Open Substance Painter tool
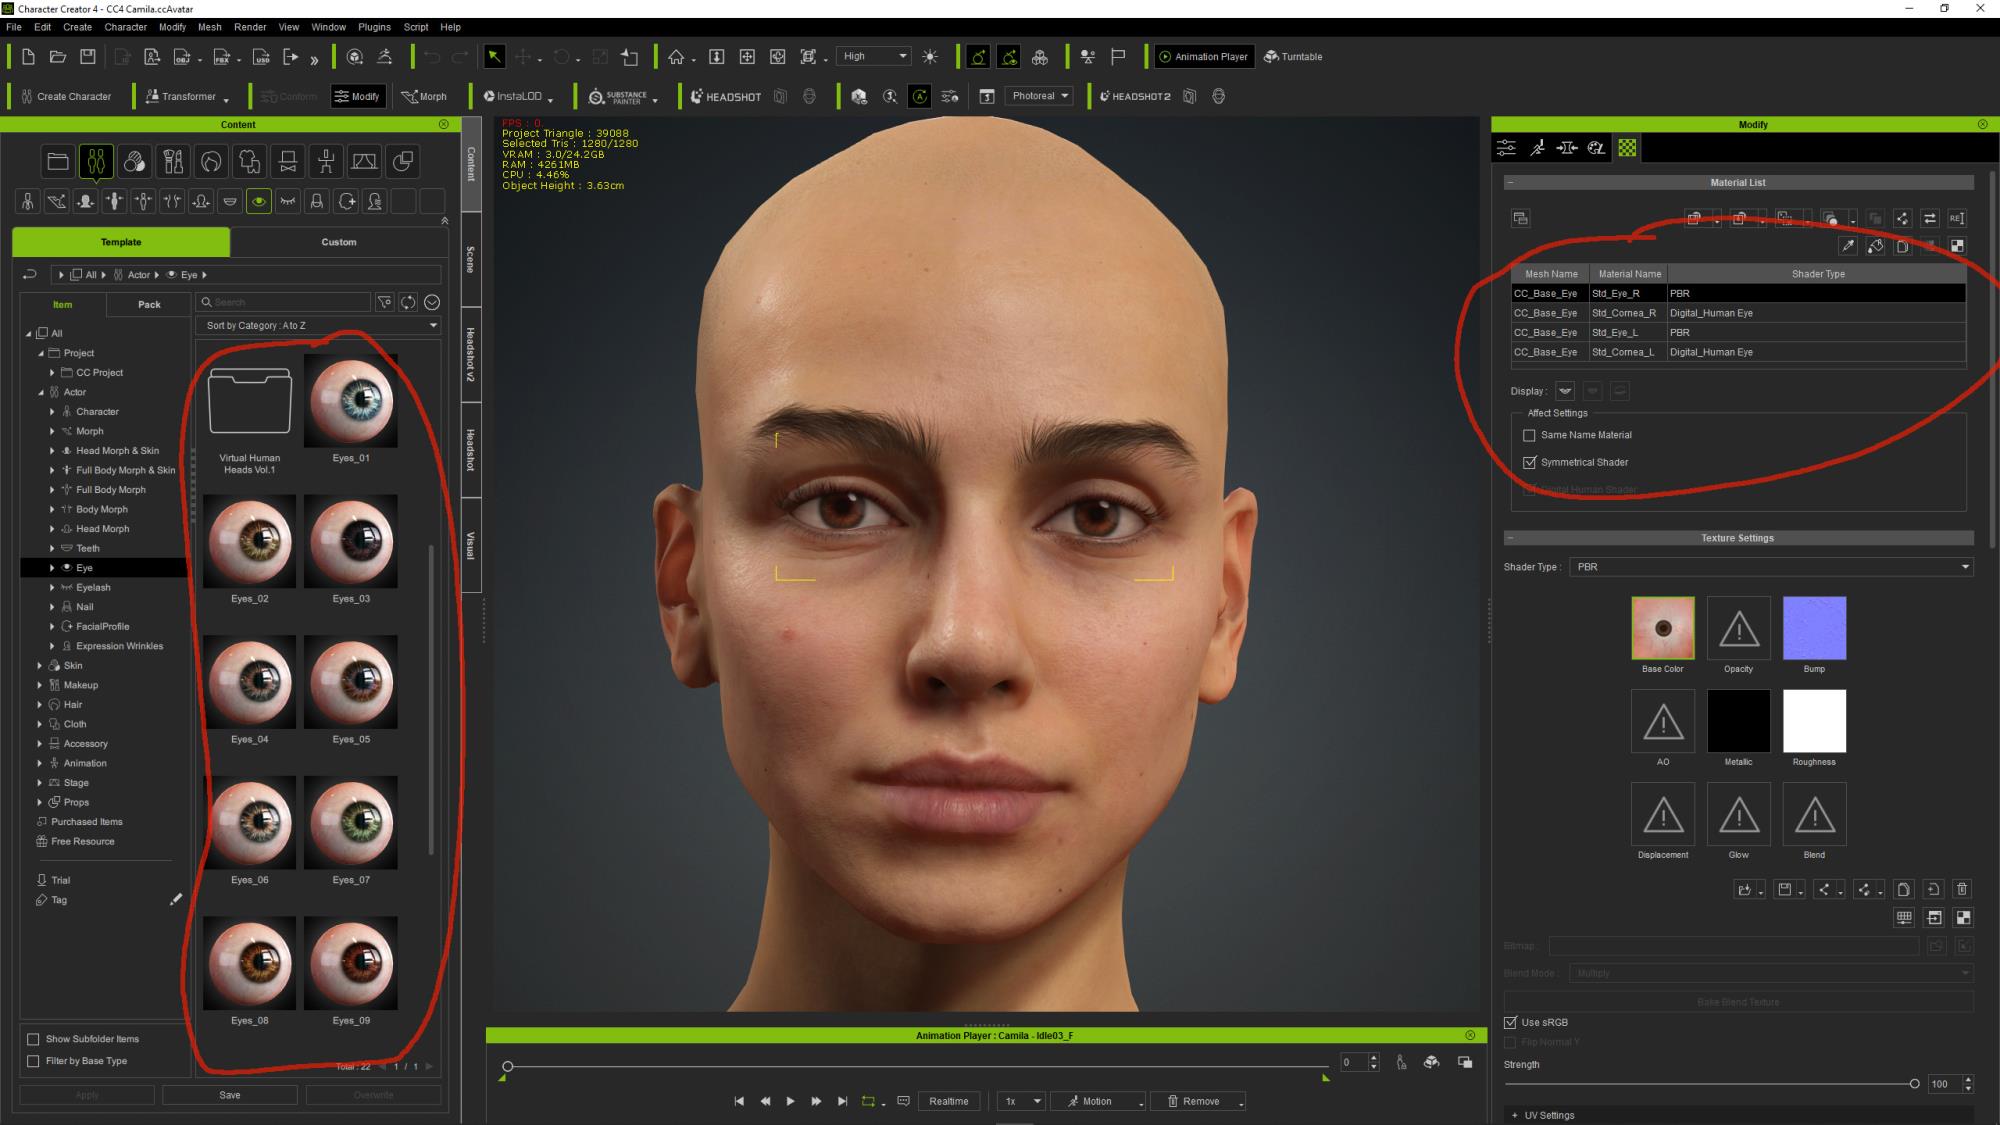2000x1125 pixels. click(619, 97)
